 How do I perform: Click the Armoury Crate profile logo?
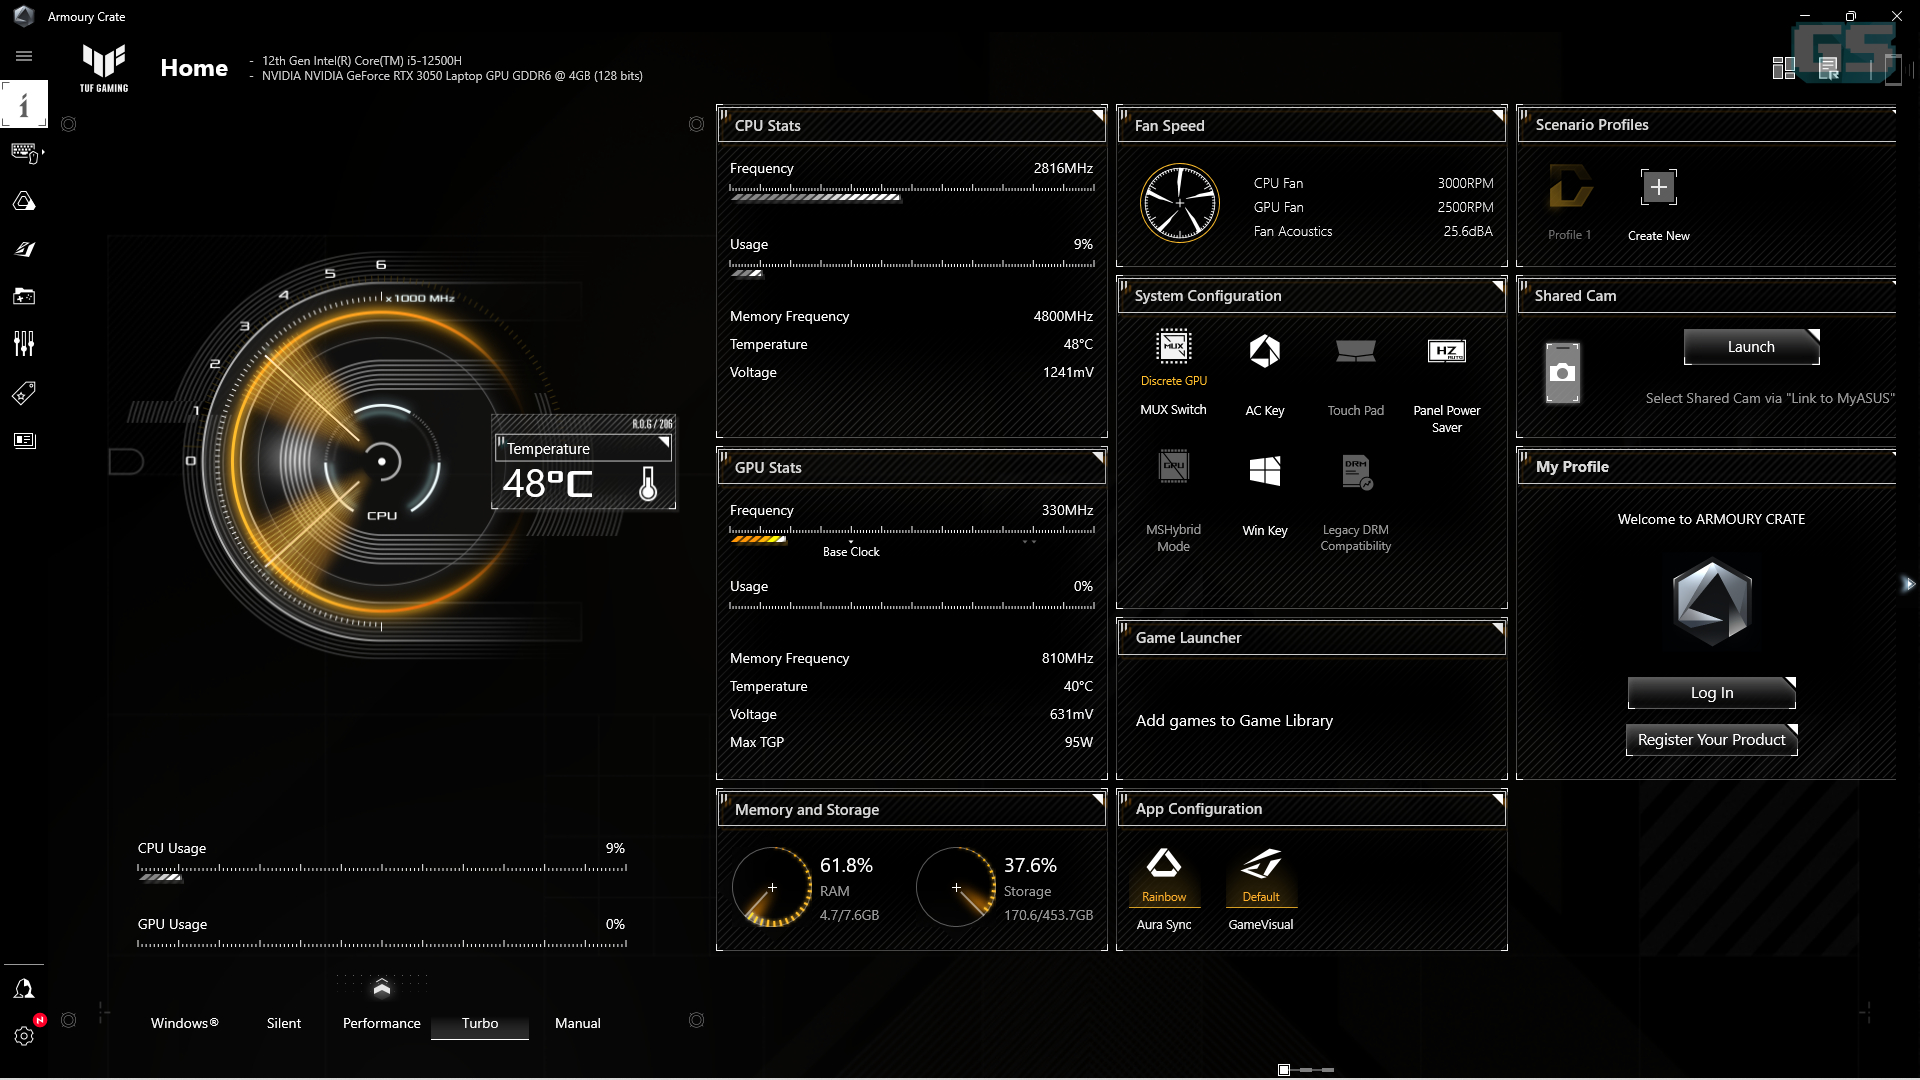(1711, 602)
